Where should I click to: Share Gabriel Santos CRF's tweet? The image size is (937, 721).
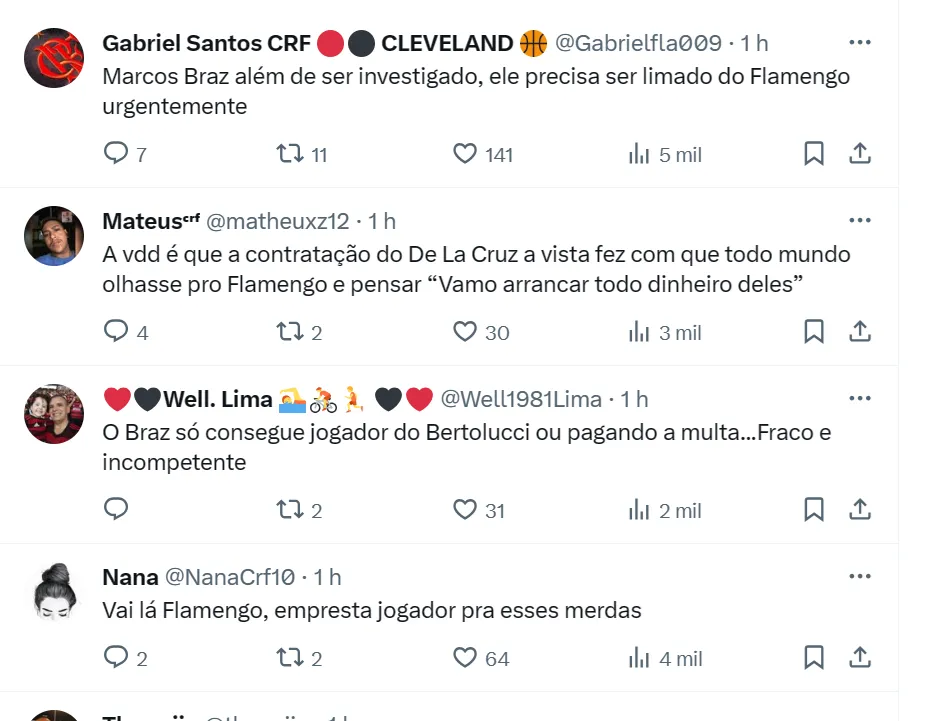[859, 153]
